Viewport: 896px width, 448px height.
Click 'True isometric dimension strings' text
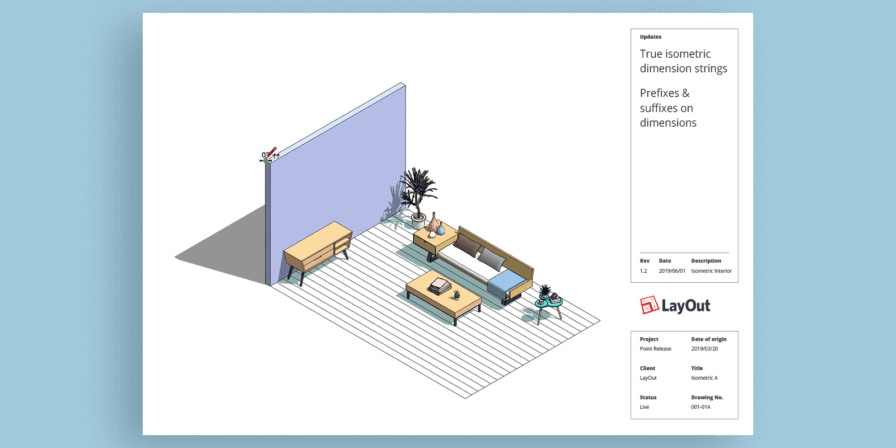(683, 61)
